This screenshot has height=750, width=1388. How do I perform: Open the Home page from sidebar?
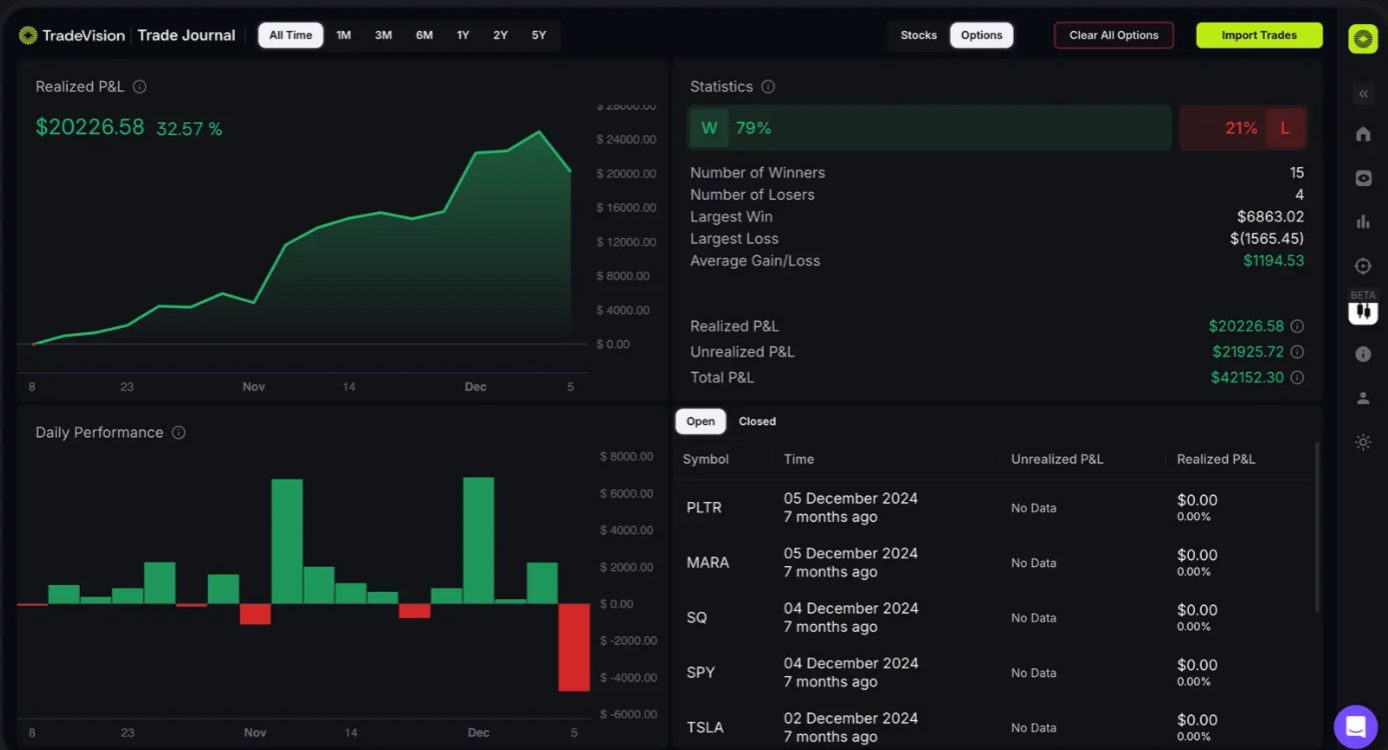tap(1363, 134)
